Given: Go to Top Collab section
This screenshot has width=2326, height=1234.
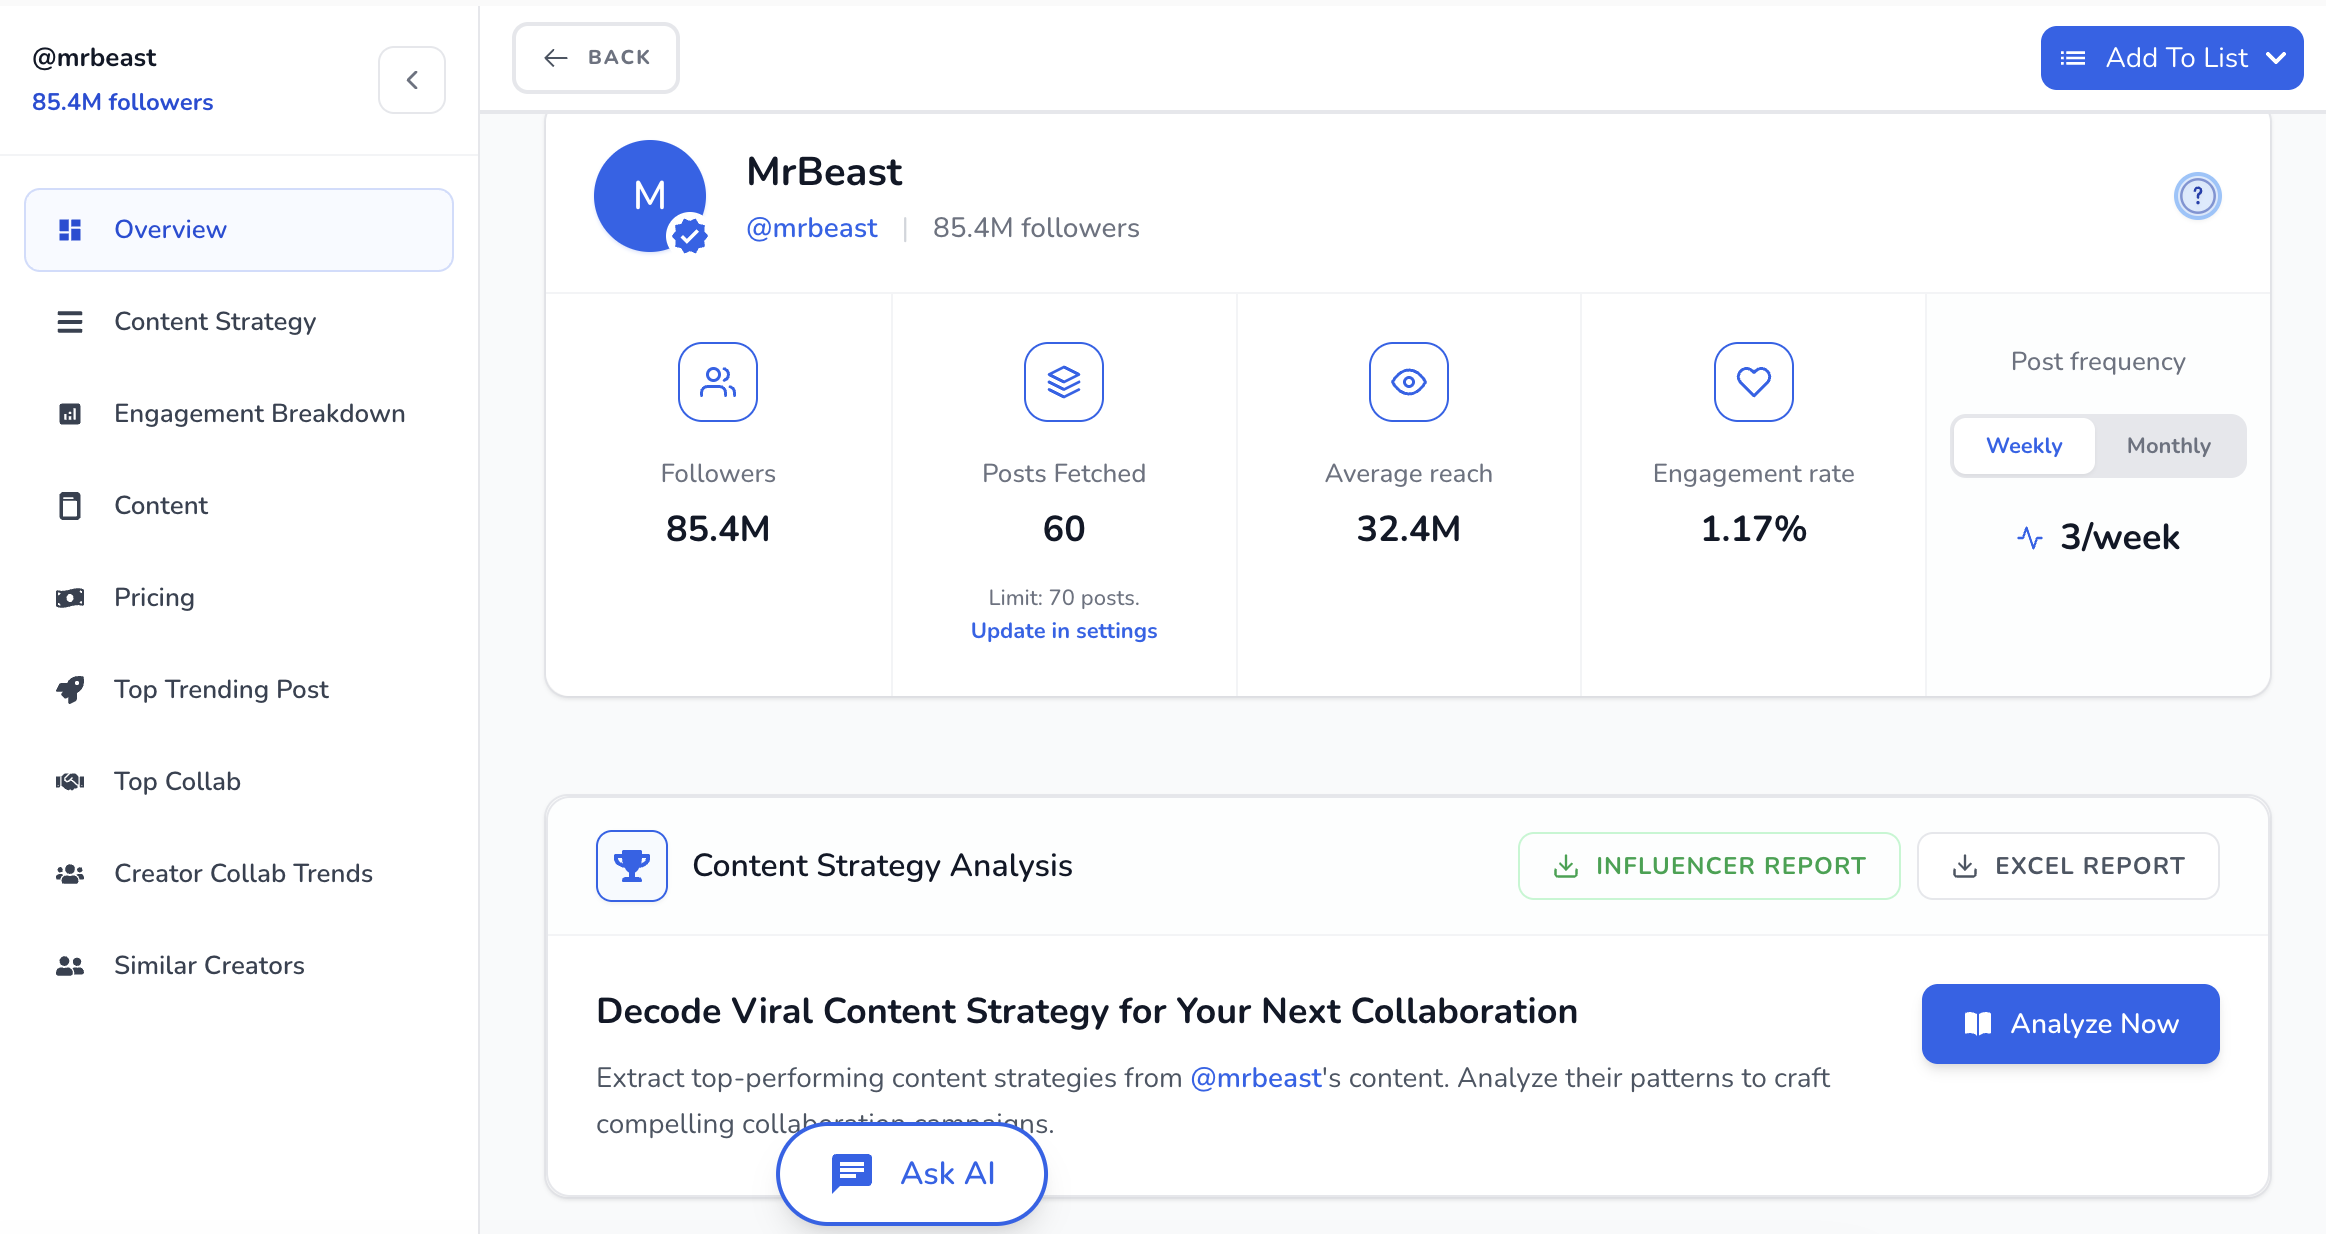Looking at the screenshot, I should point(239,782).
